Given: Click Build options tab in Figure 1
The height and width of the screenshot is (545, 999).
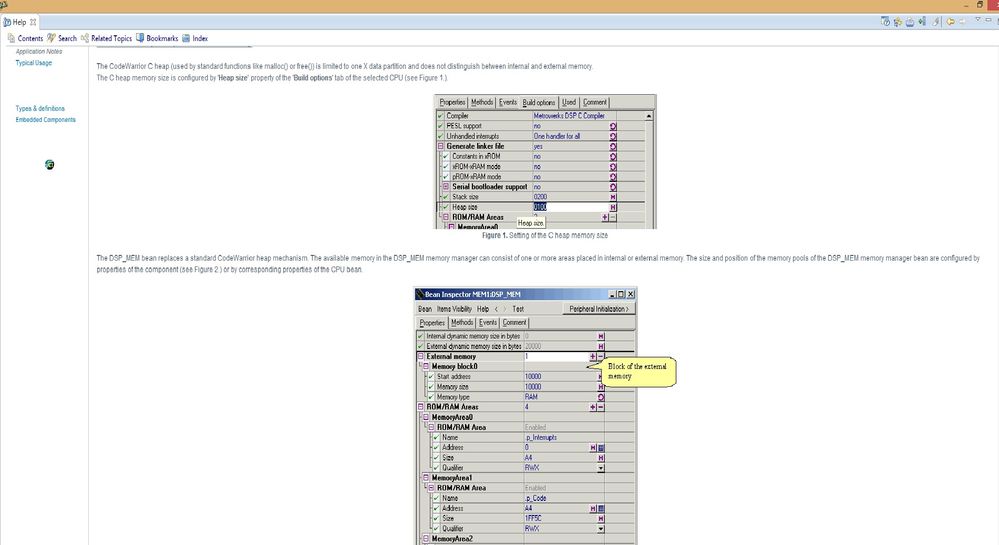Looking at the screenshot, I should coord(538,102).
